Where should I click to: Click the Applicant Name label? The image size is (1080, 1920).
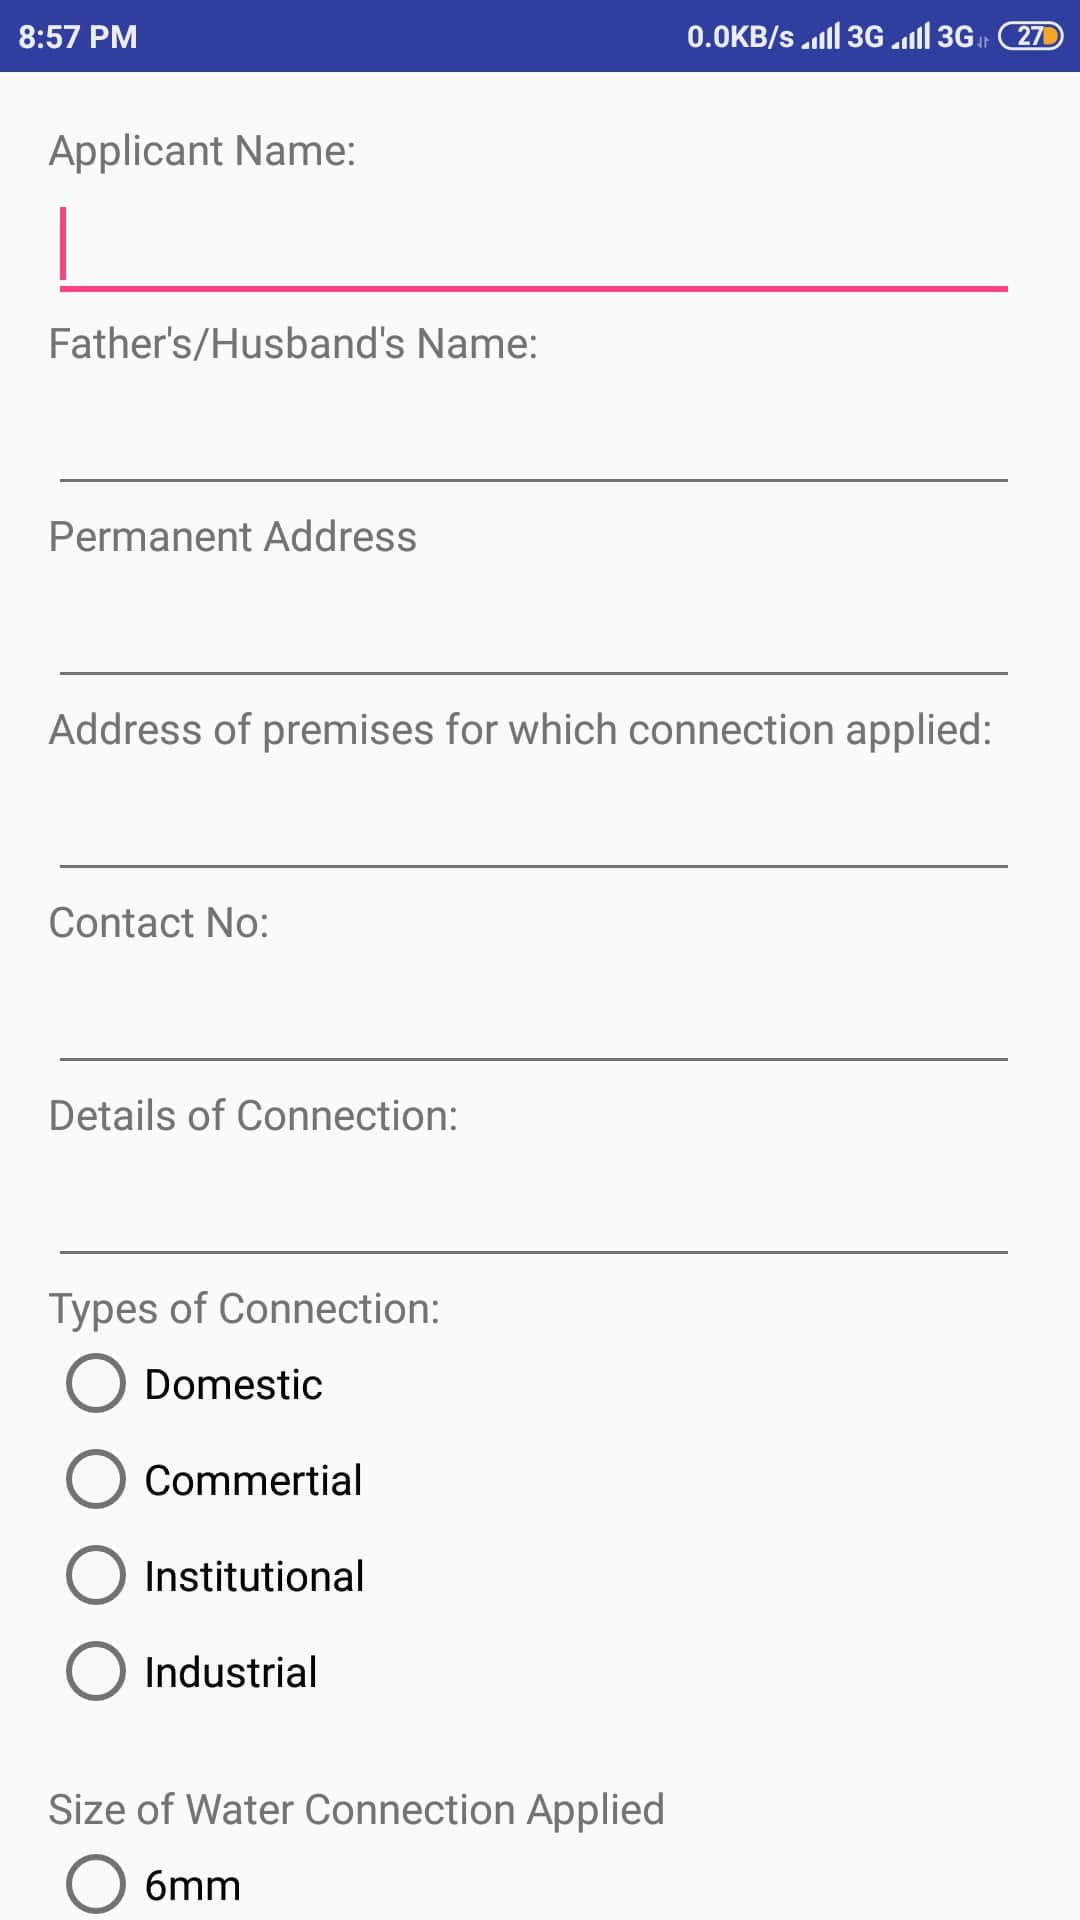click(x=202, y=151)
